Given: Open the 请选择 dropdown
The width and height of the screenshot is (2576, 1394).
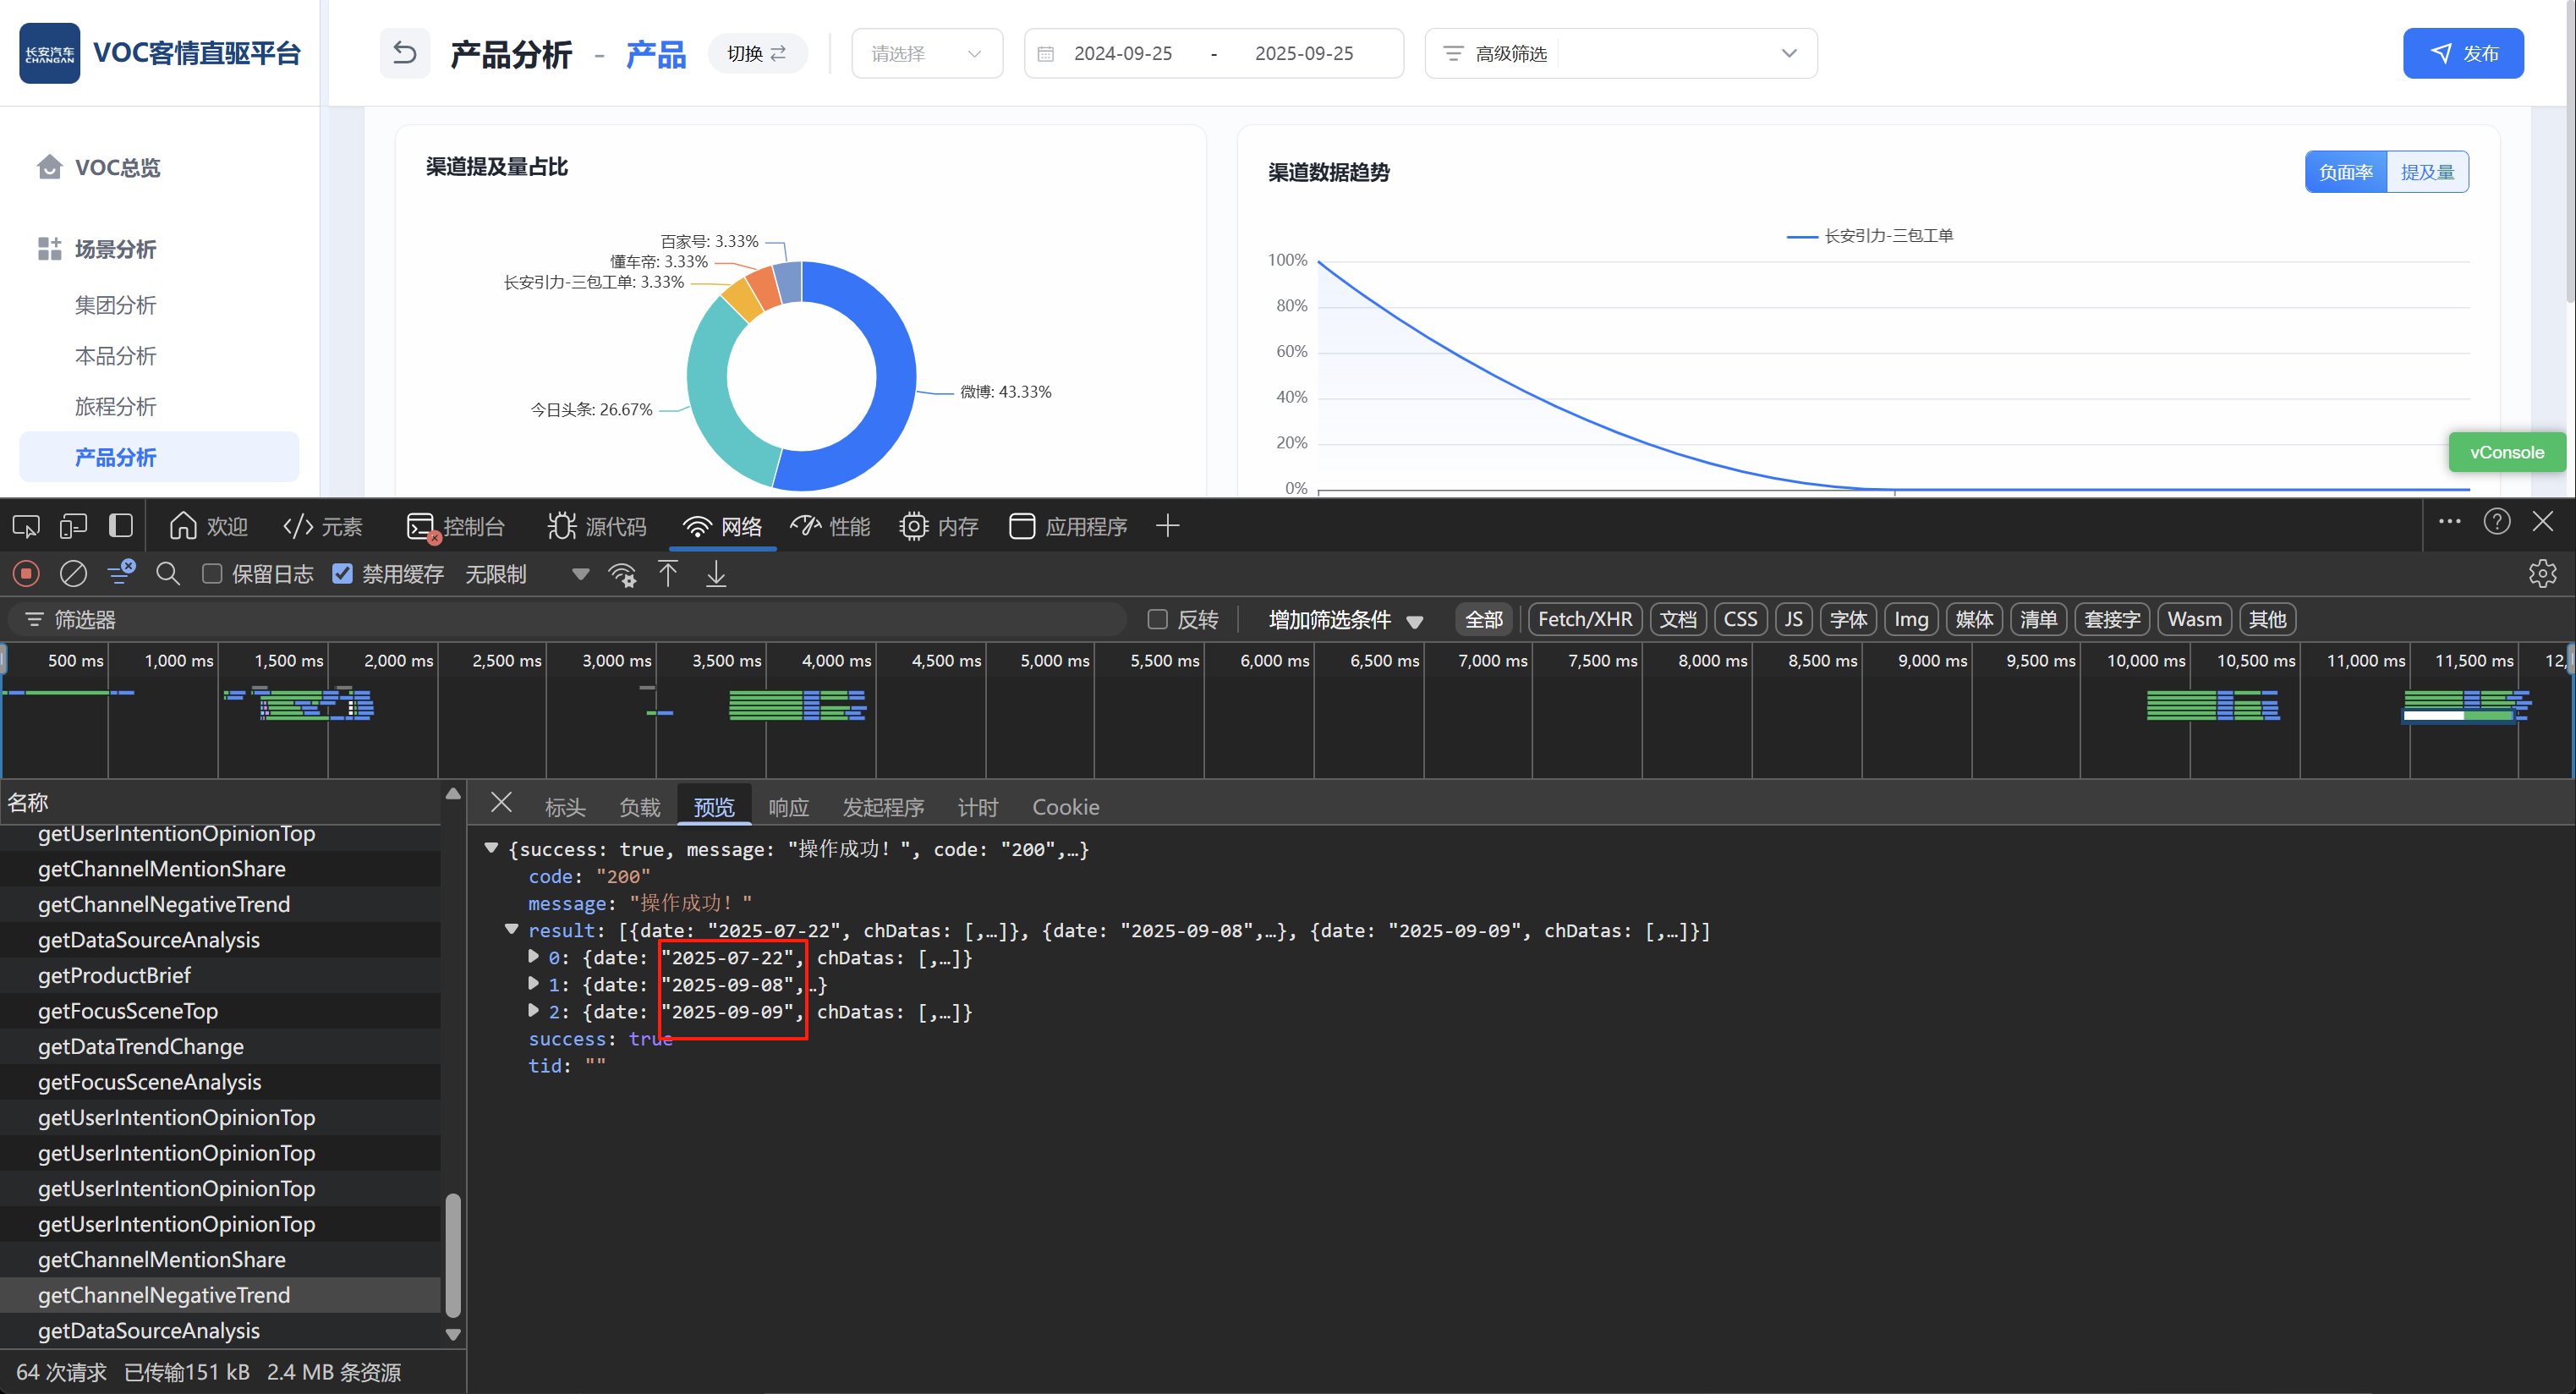Looking at the screenshot, I should click(926, 53).
